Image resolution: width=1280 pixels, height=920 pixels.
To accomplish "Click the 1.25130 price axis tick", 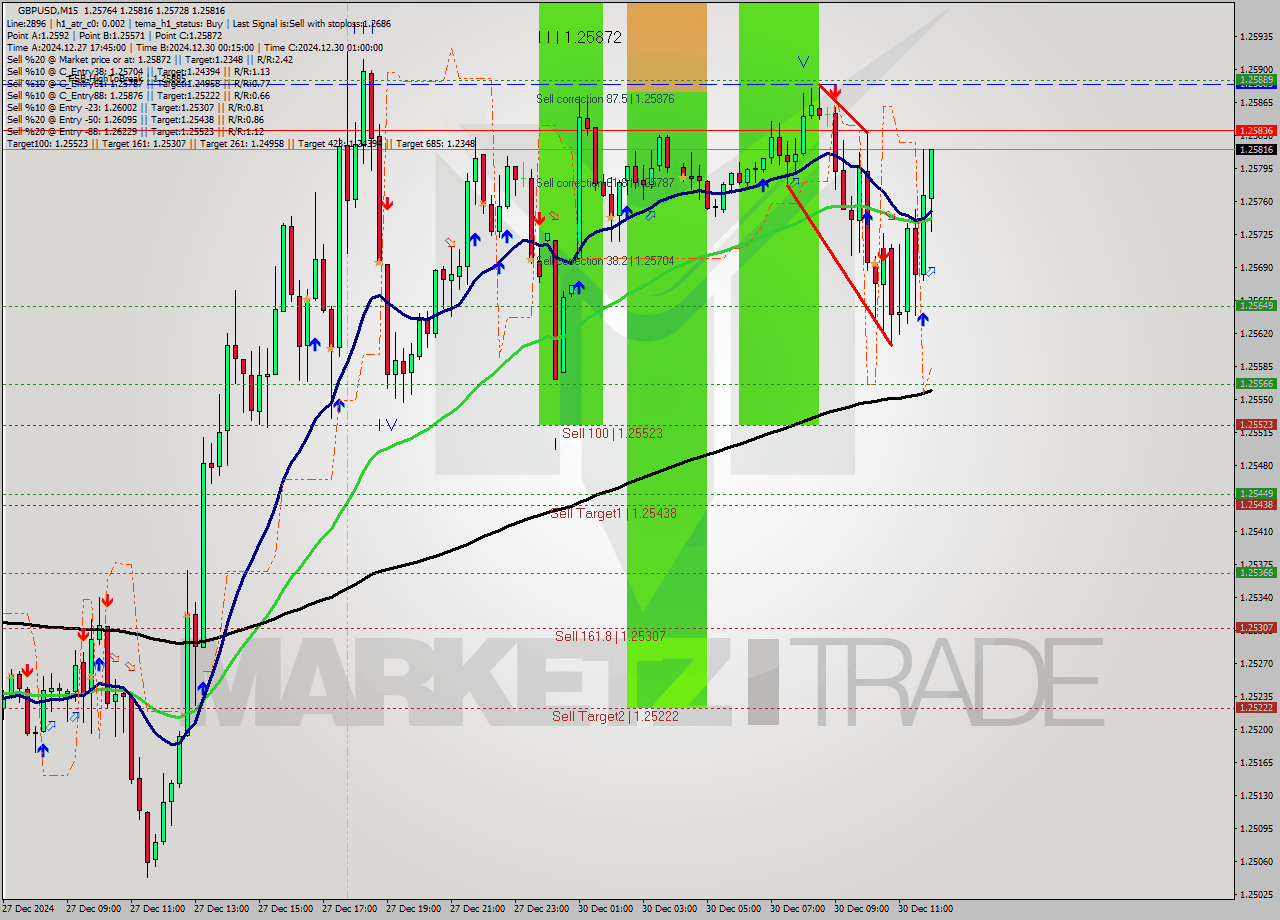I will pos(1256,795).
